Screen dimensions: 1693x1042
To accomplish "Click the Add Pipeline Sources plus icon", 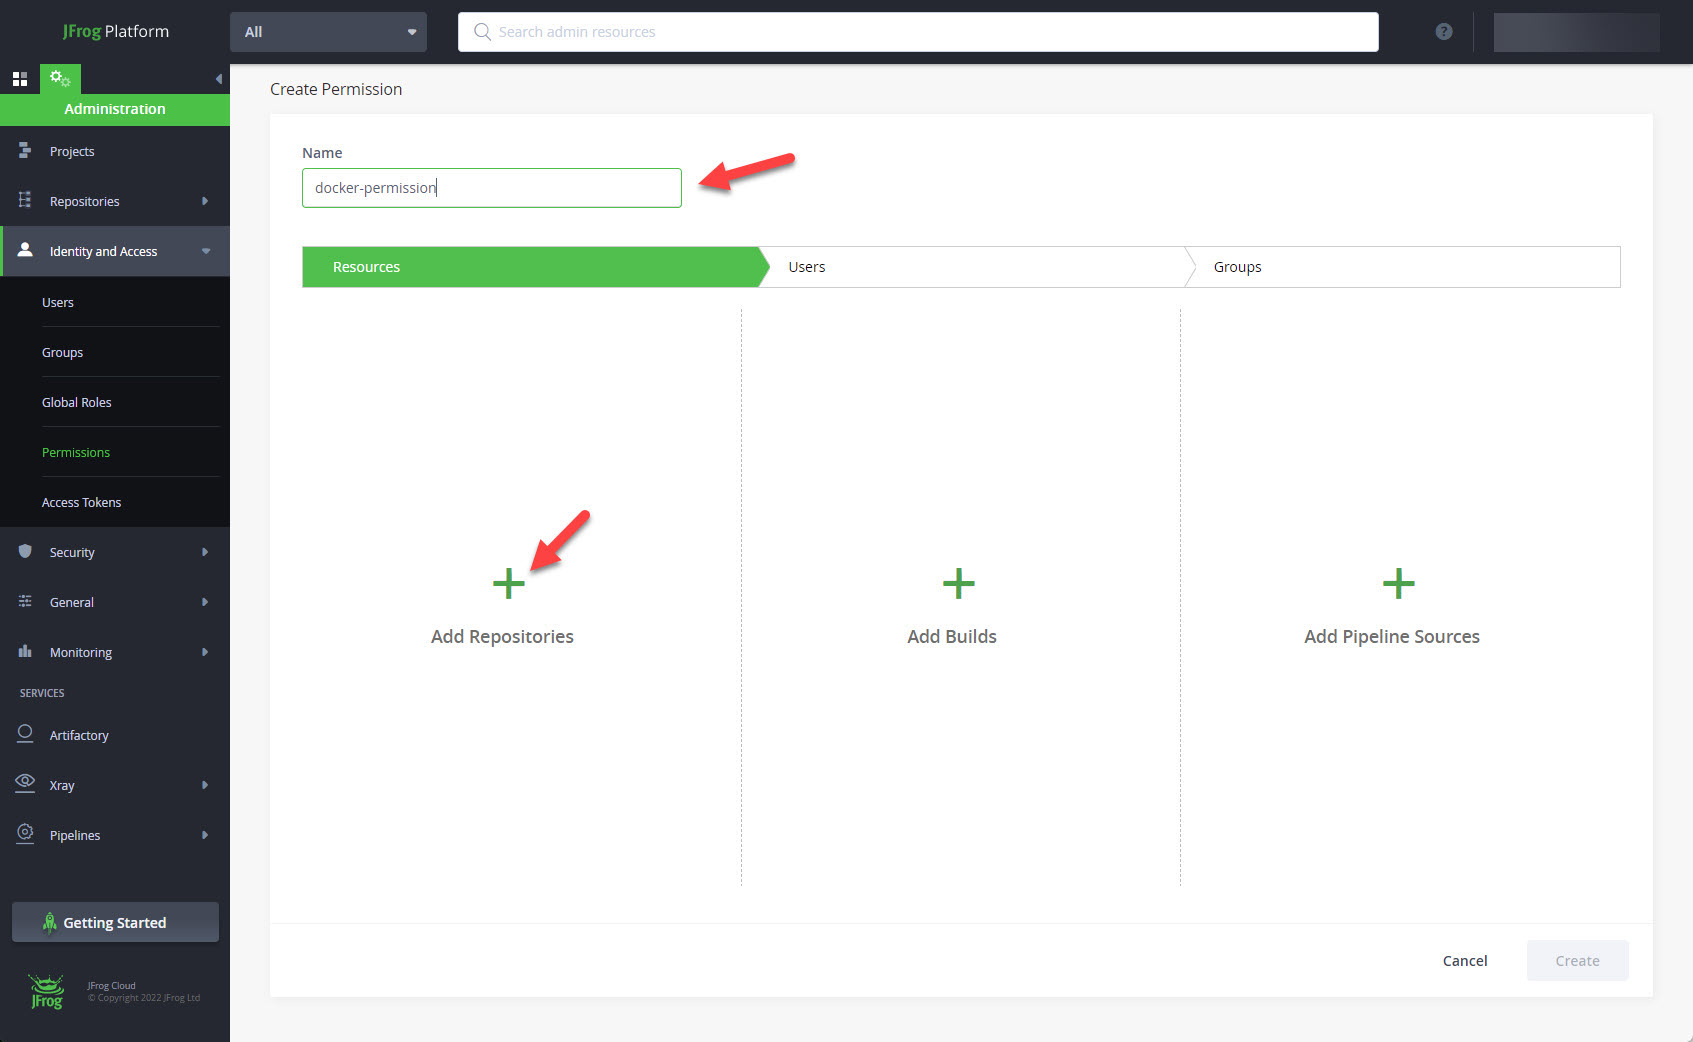I will (1397, 583).
